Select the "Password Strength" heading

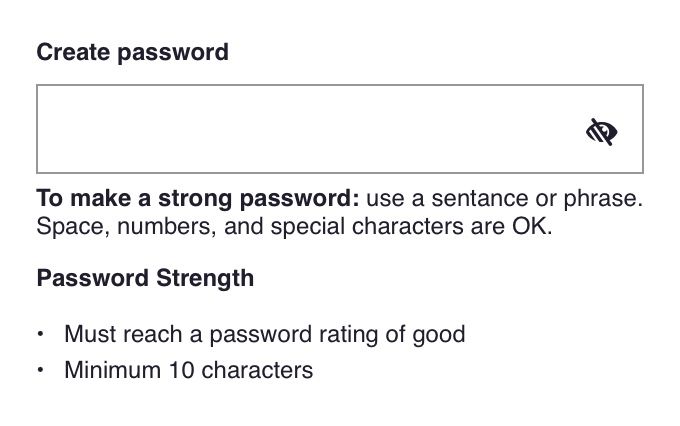(x=145, y=279)
